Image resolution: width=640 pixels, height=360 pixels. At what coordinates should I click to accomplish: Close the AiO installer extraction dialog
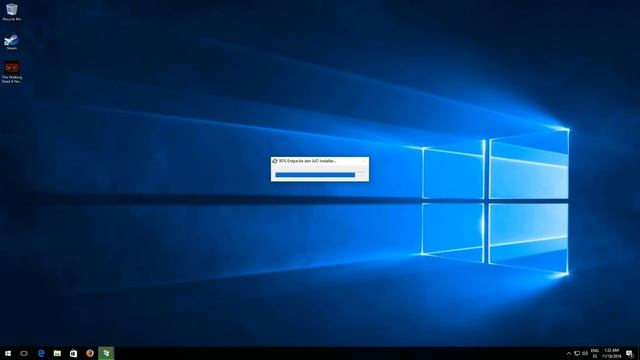point(364,161)
